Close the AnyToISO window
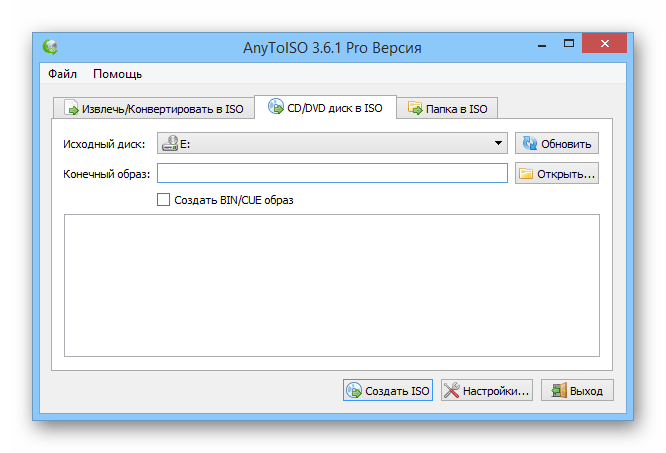The height and width of the screenshot is (453, 666). [x=604, y=43]
